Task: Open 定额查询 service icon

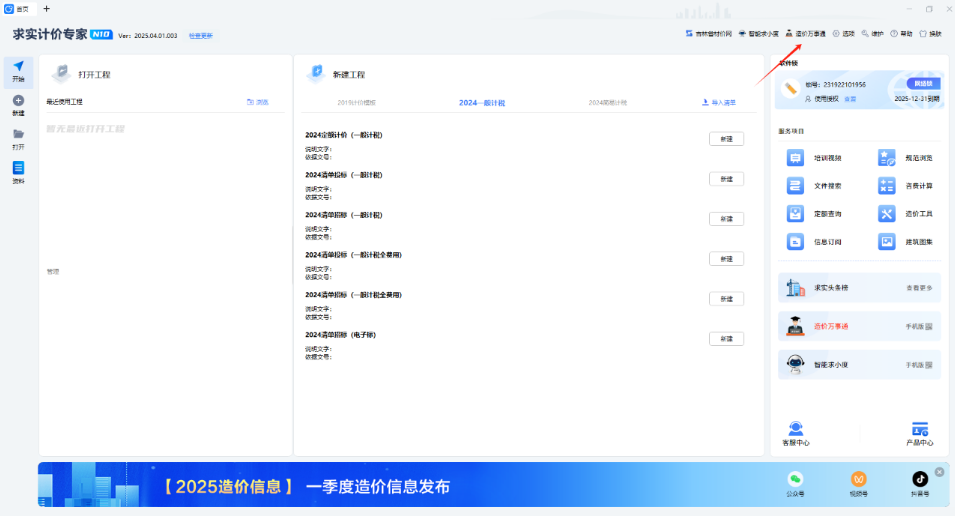Action: [795, 214]
